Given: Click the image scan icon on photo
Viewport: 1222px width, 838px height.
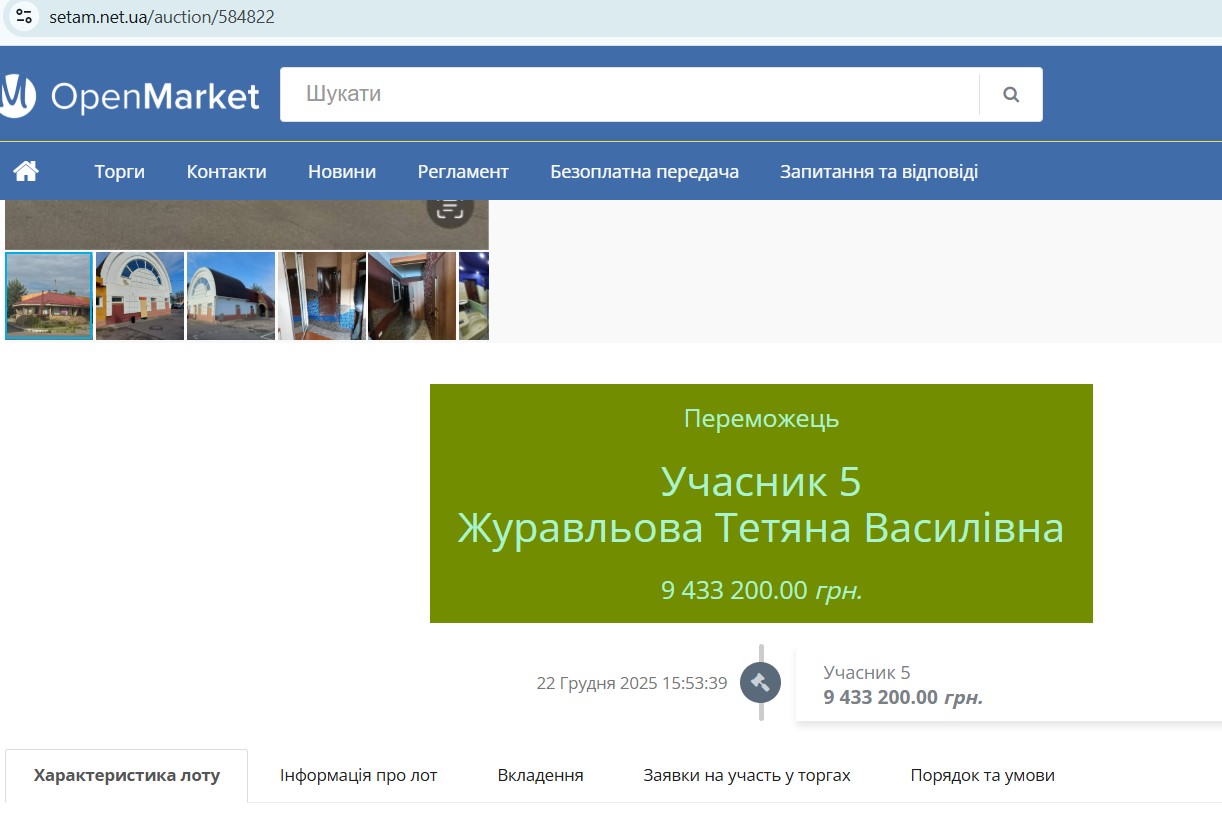Looking at the screenshot, I should click(450, 208).
